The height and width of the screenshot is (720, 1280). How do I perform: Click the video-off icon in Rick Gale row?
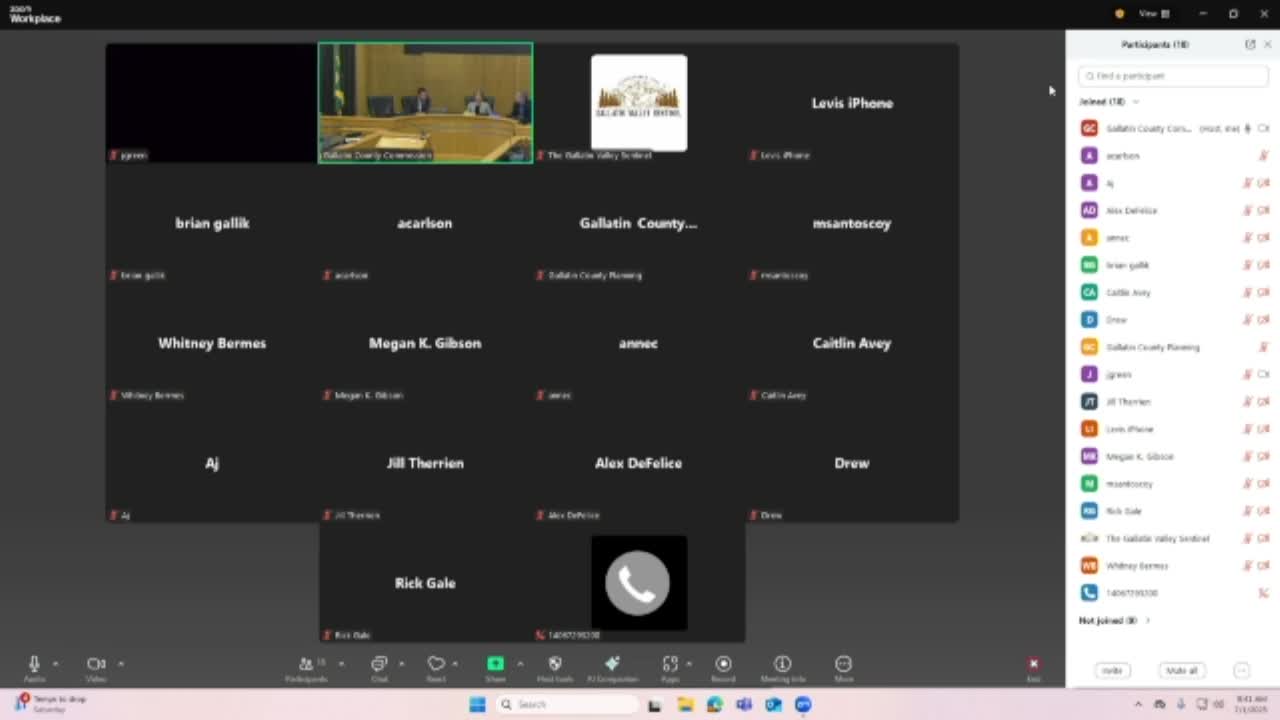1263,511
